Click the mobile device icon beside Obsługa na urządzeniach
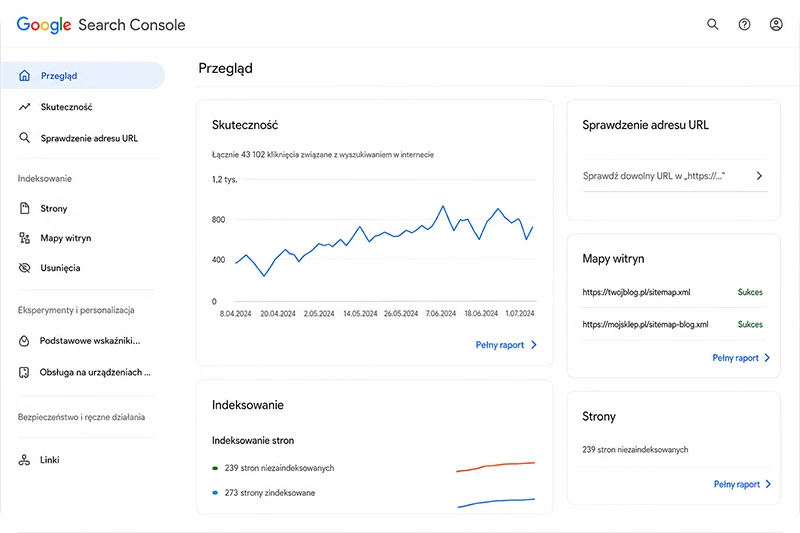Screen dimensions: 800x533 pyautogui.click(x=24, y=372)
